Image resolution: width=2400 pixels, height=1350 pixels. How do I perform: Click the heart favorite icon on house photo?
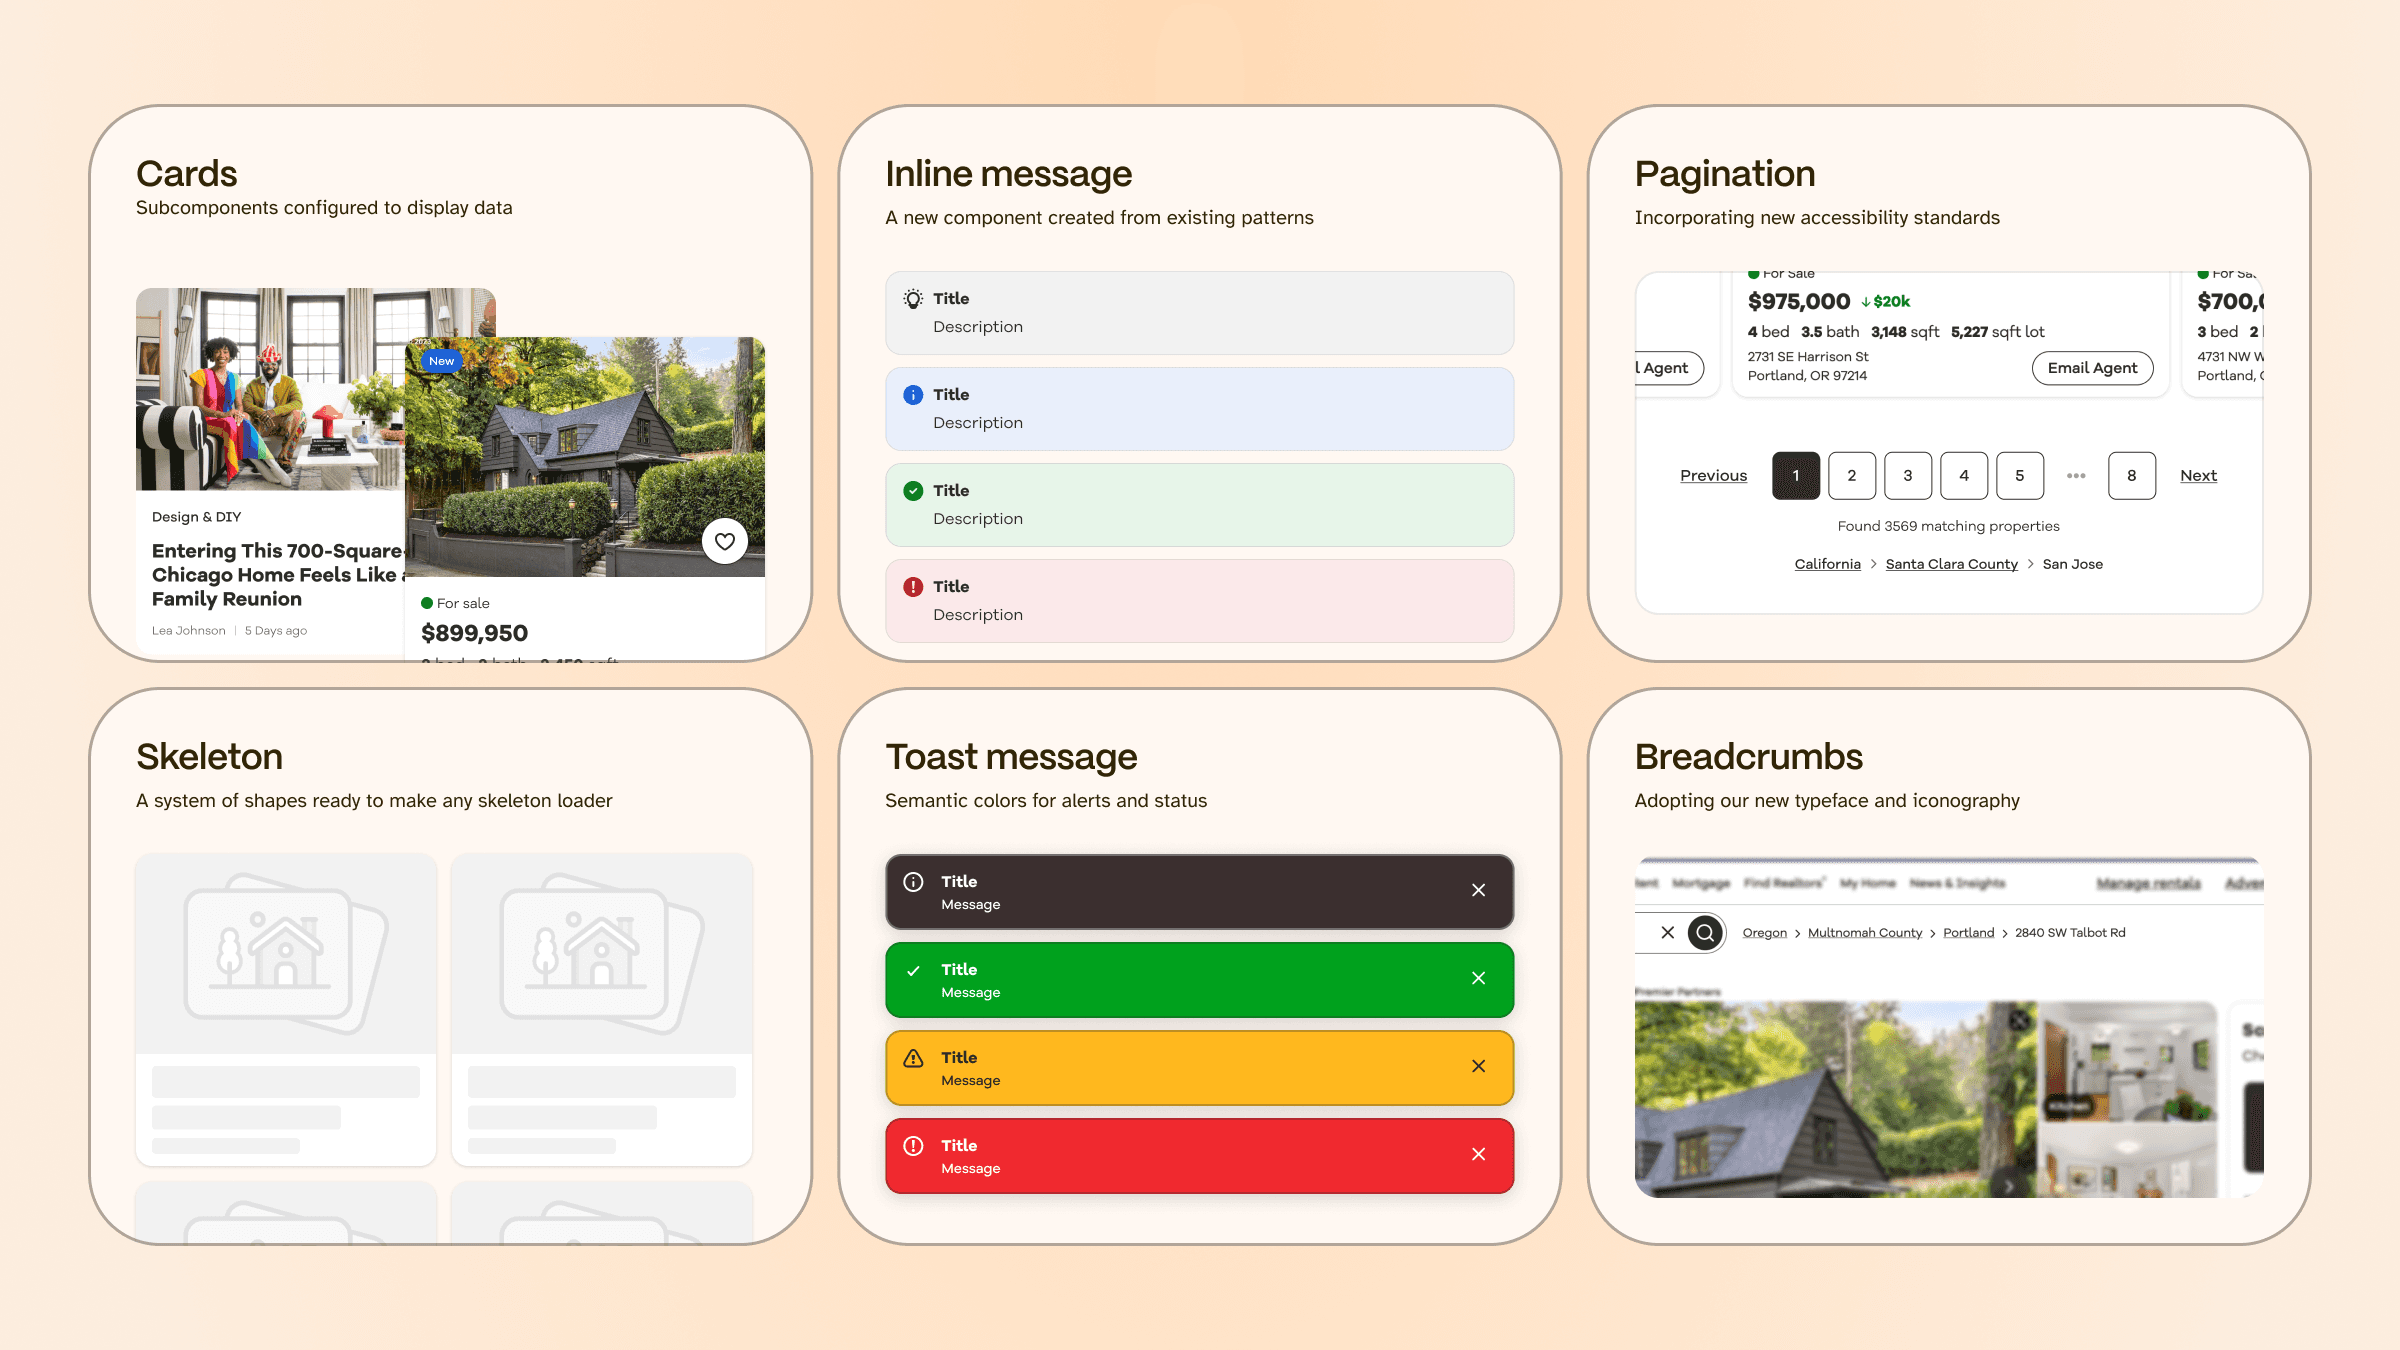point(725,541)
